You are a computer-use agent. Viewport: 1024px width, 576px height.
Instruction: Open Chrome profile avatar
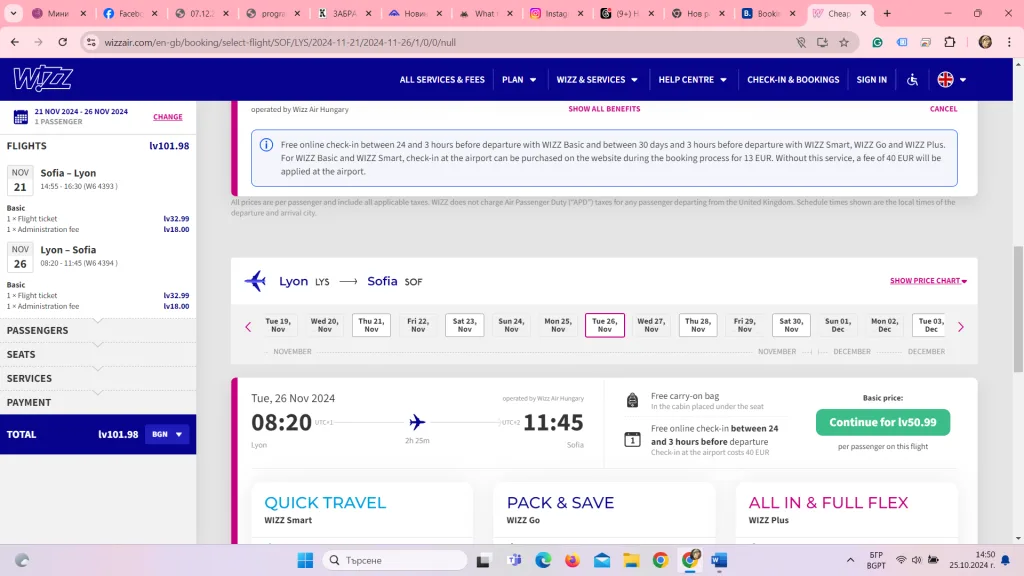[x=985, y=42]
